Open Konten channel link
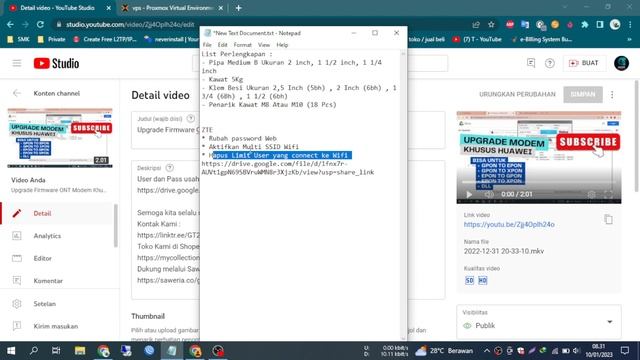Screen dimensions: 640x360 click(x=57, y=93)
